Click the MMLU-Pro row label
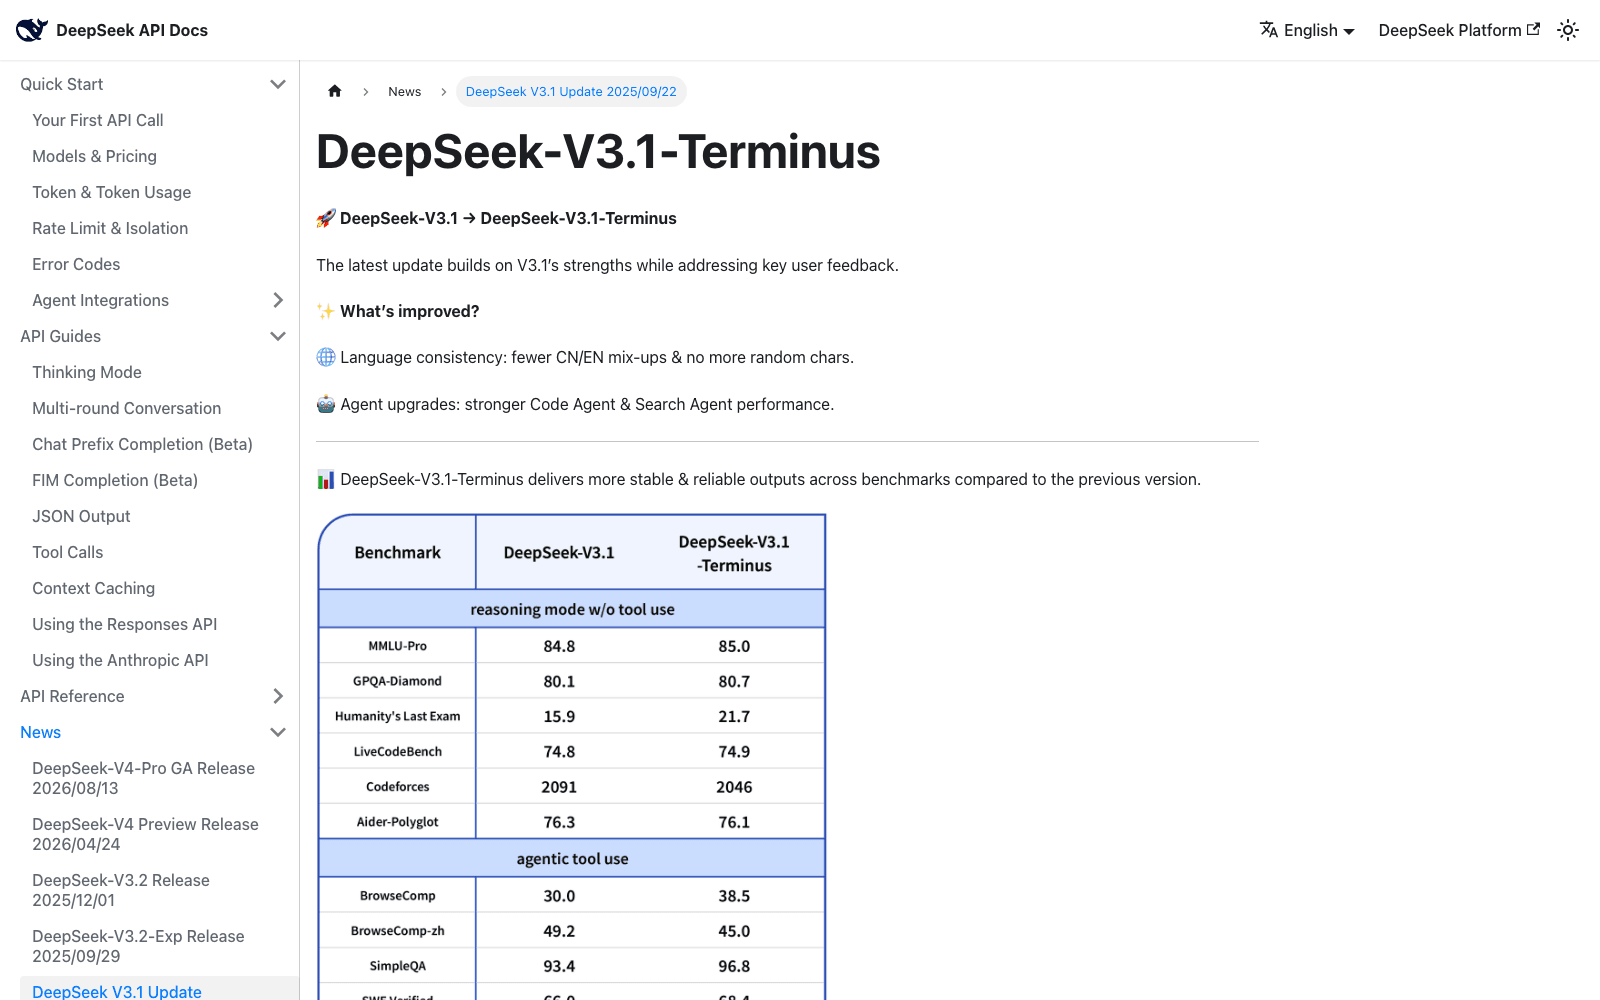The height and width of the screenshot is (1000, 1600). tap(397, 646)
